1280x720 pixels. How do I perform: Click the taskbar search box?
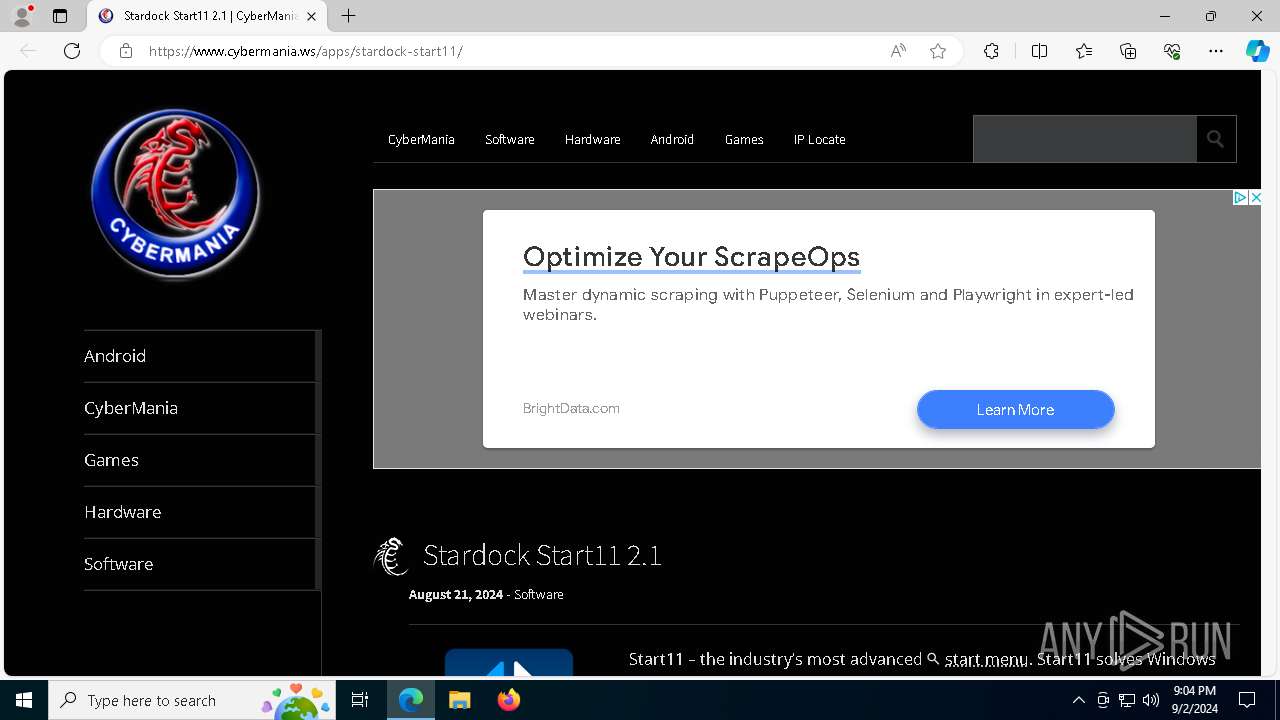(x=192, y=700)
